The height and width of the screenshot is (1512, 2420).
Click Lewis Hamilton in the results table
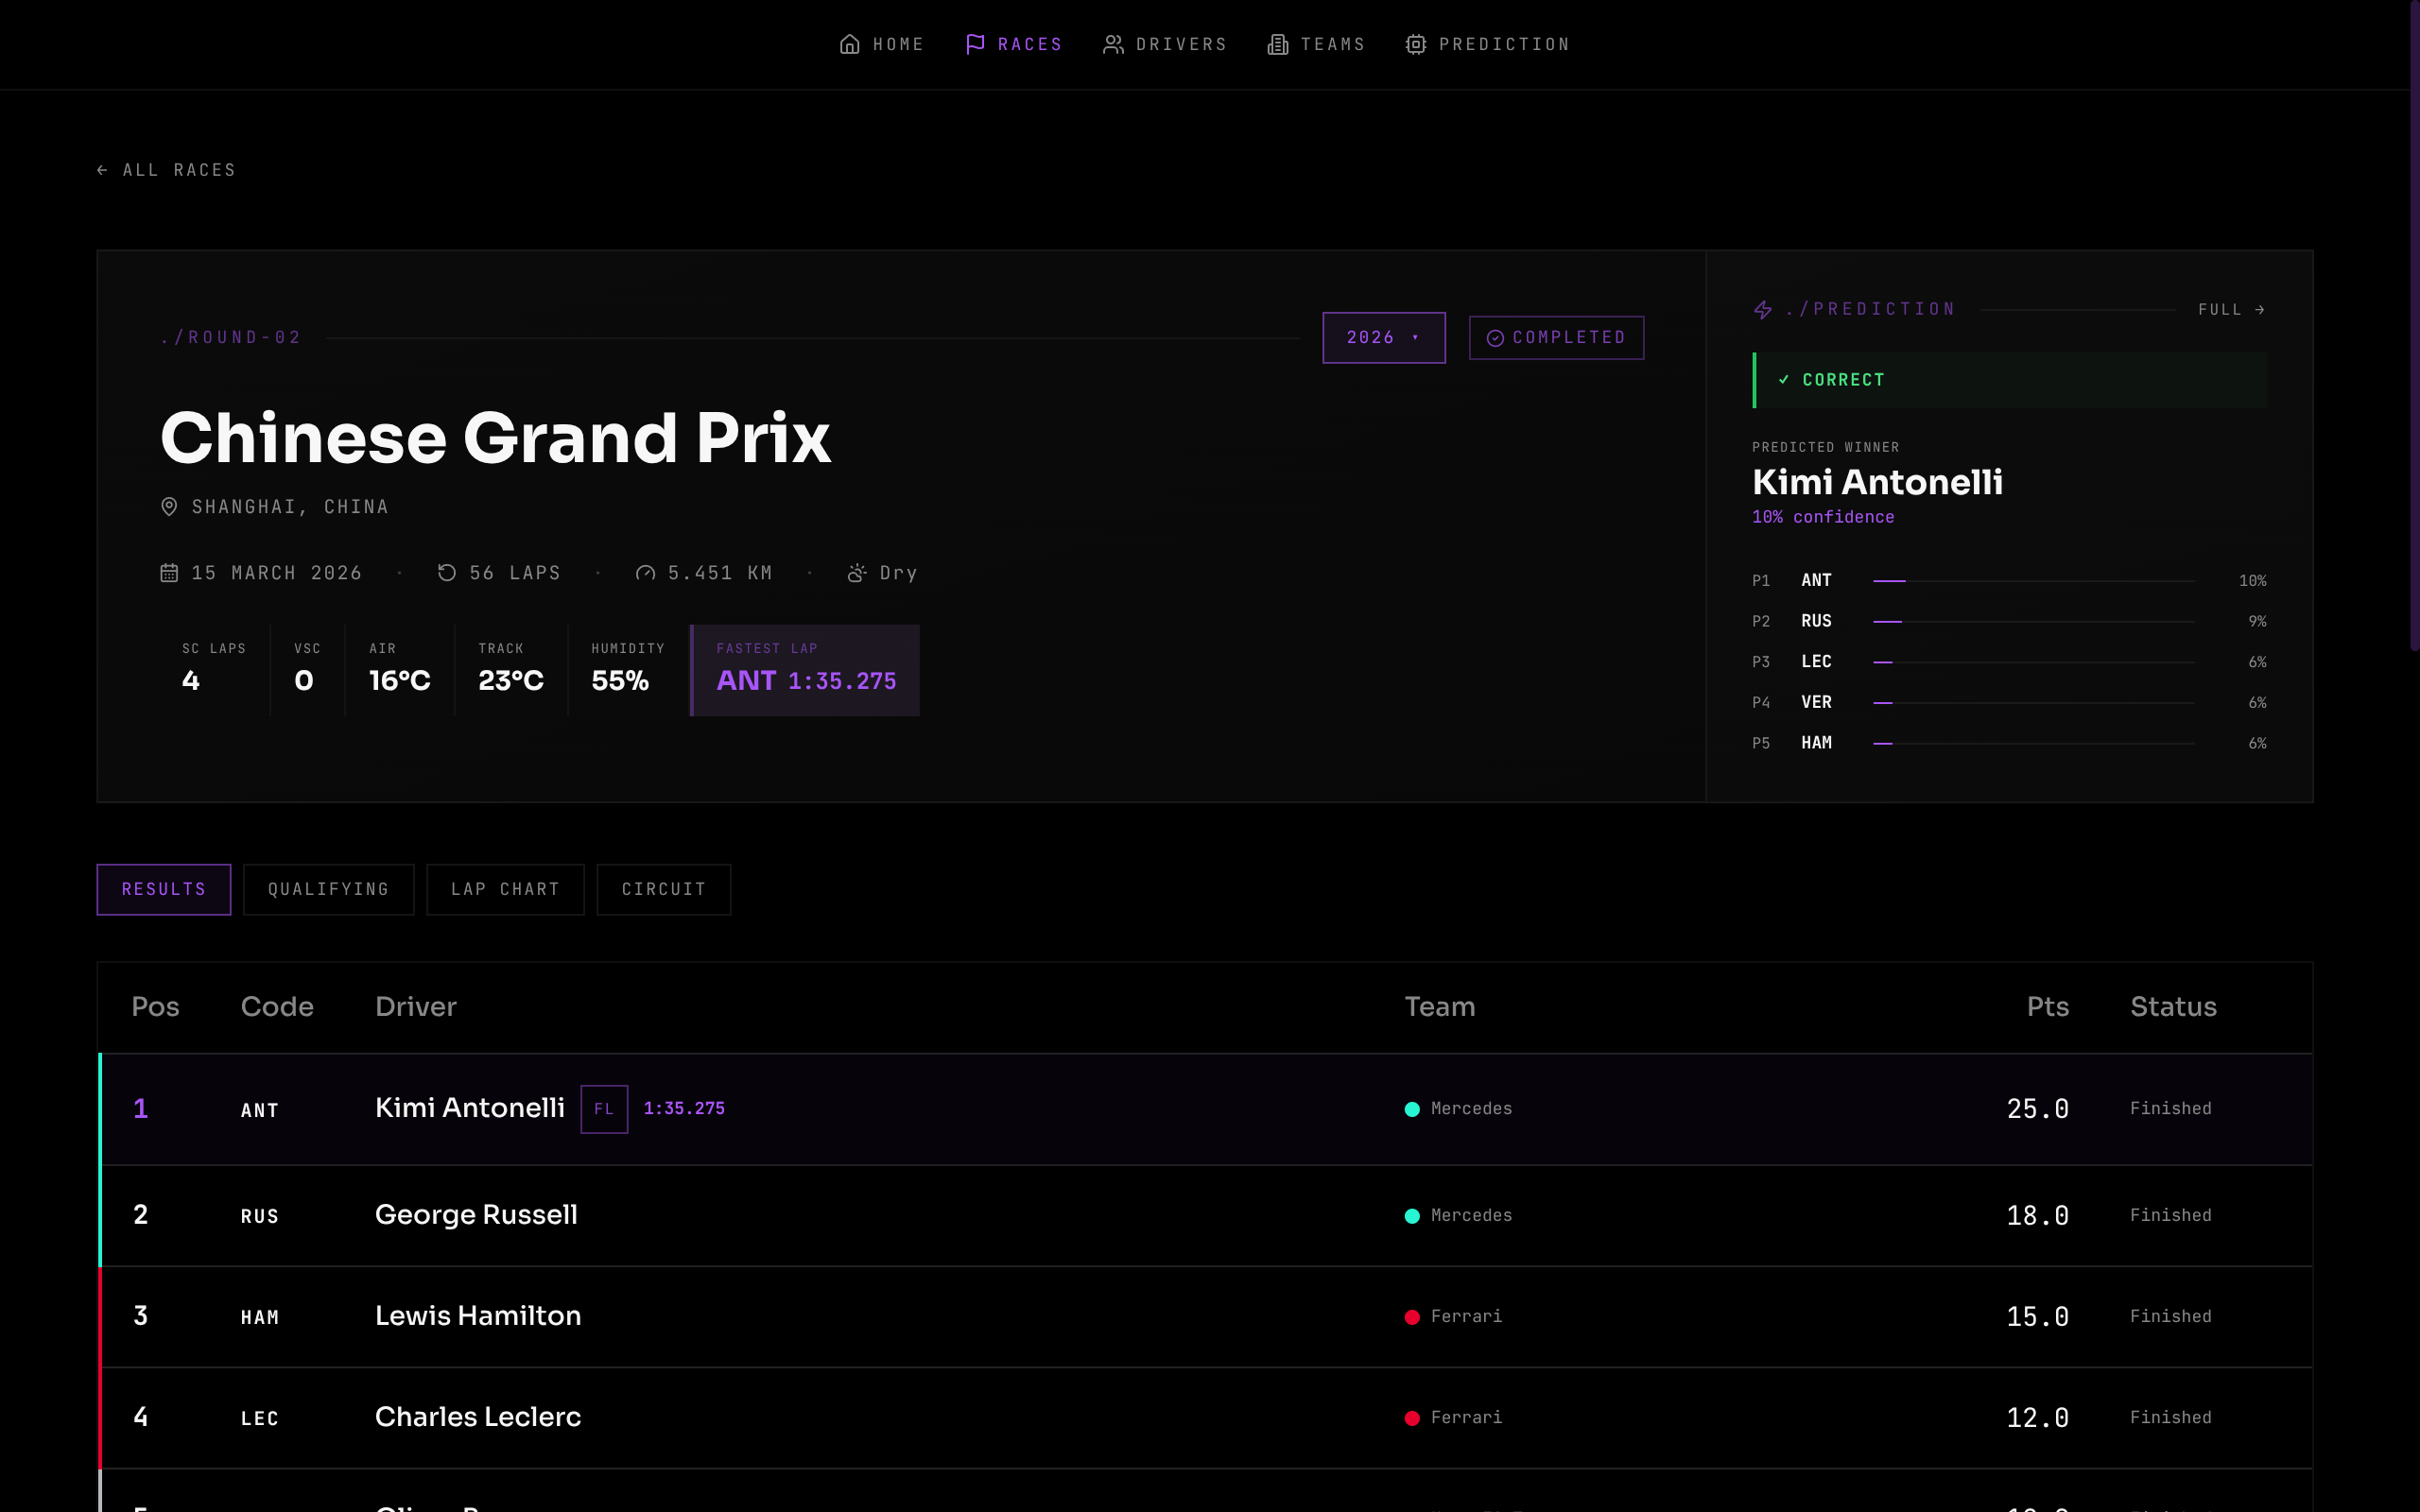pos(478,1316)
